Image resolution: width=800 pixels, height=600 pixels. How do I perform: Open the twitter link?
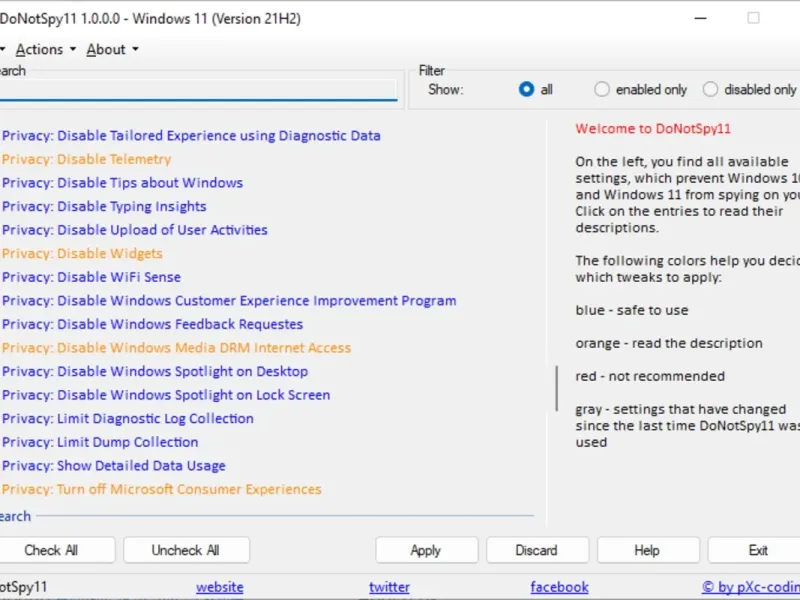[x=389, y=587]
